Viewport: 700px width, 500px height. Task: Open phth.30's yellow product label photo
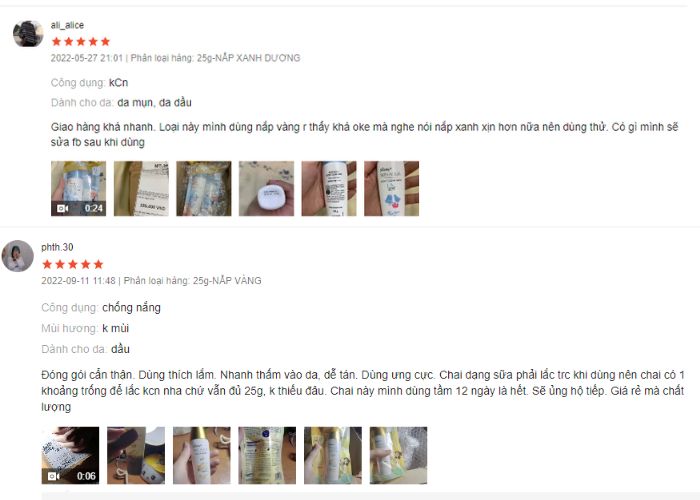pos(267,455)
